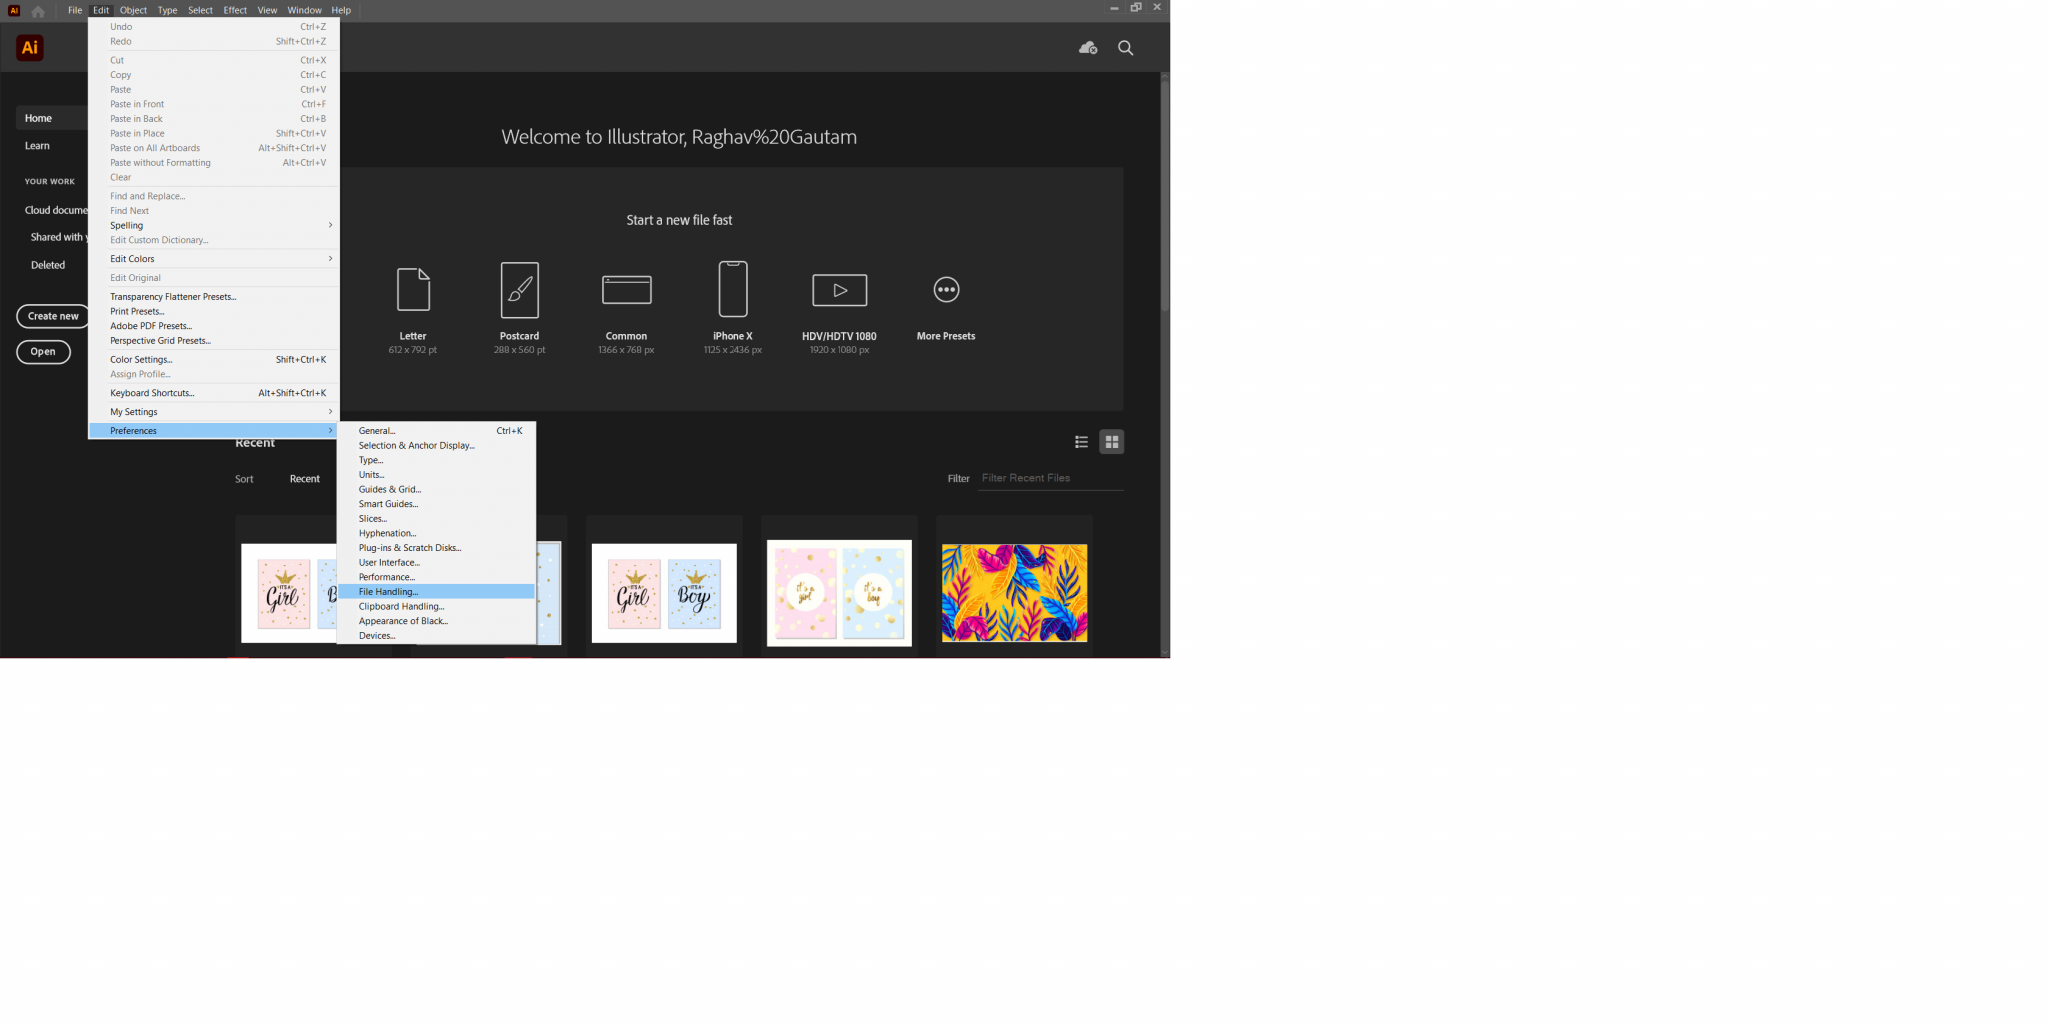Select the Postcard preset icon
This screenshot has width=2048, height=1024.
(520, 290)
